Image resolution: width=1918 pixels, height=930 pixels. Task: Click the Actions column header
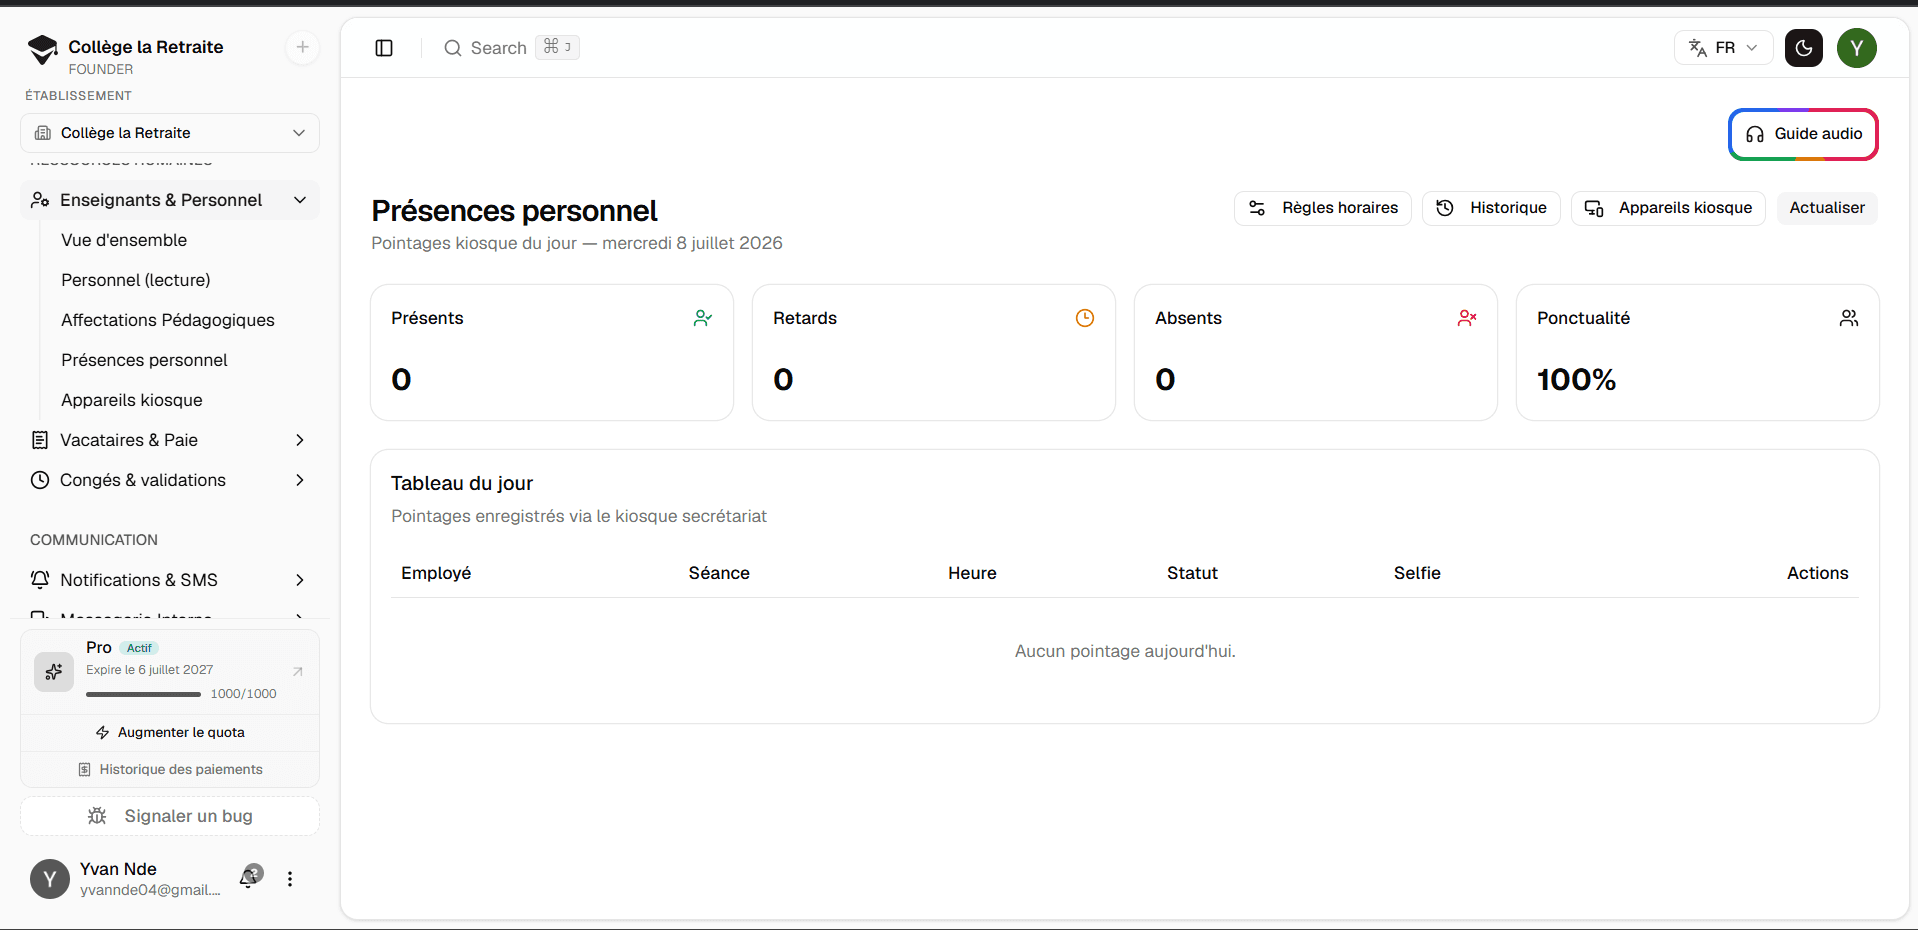(x=1817, y=573)
